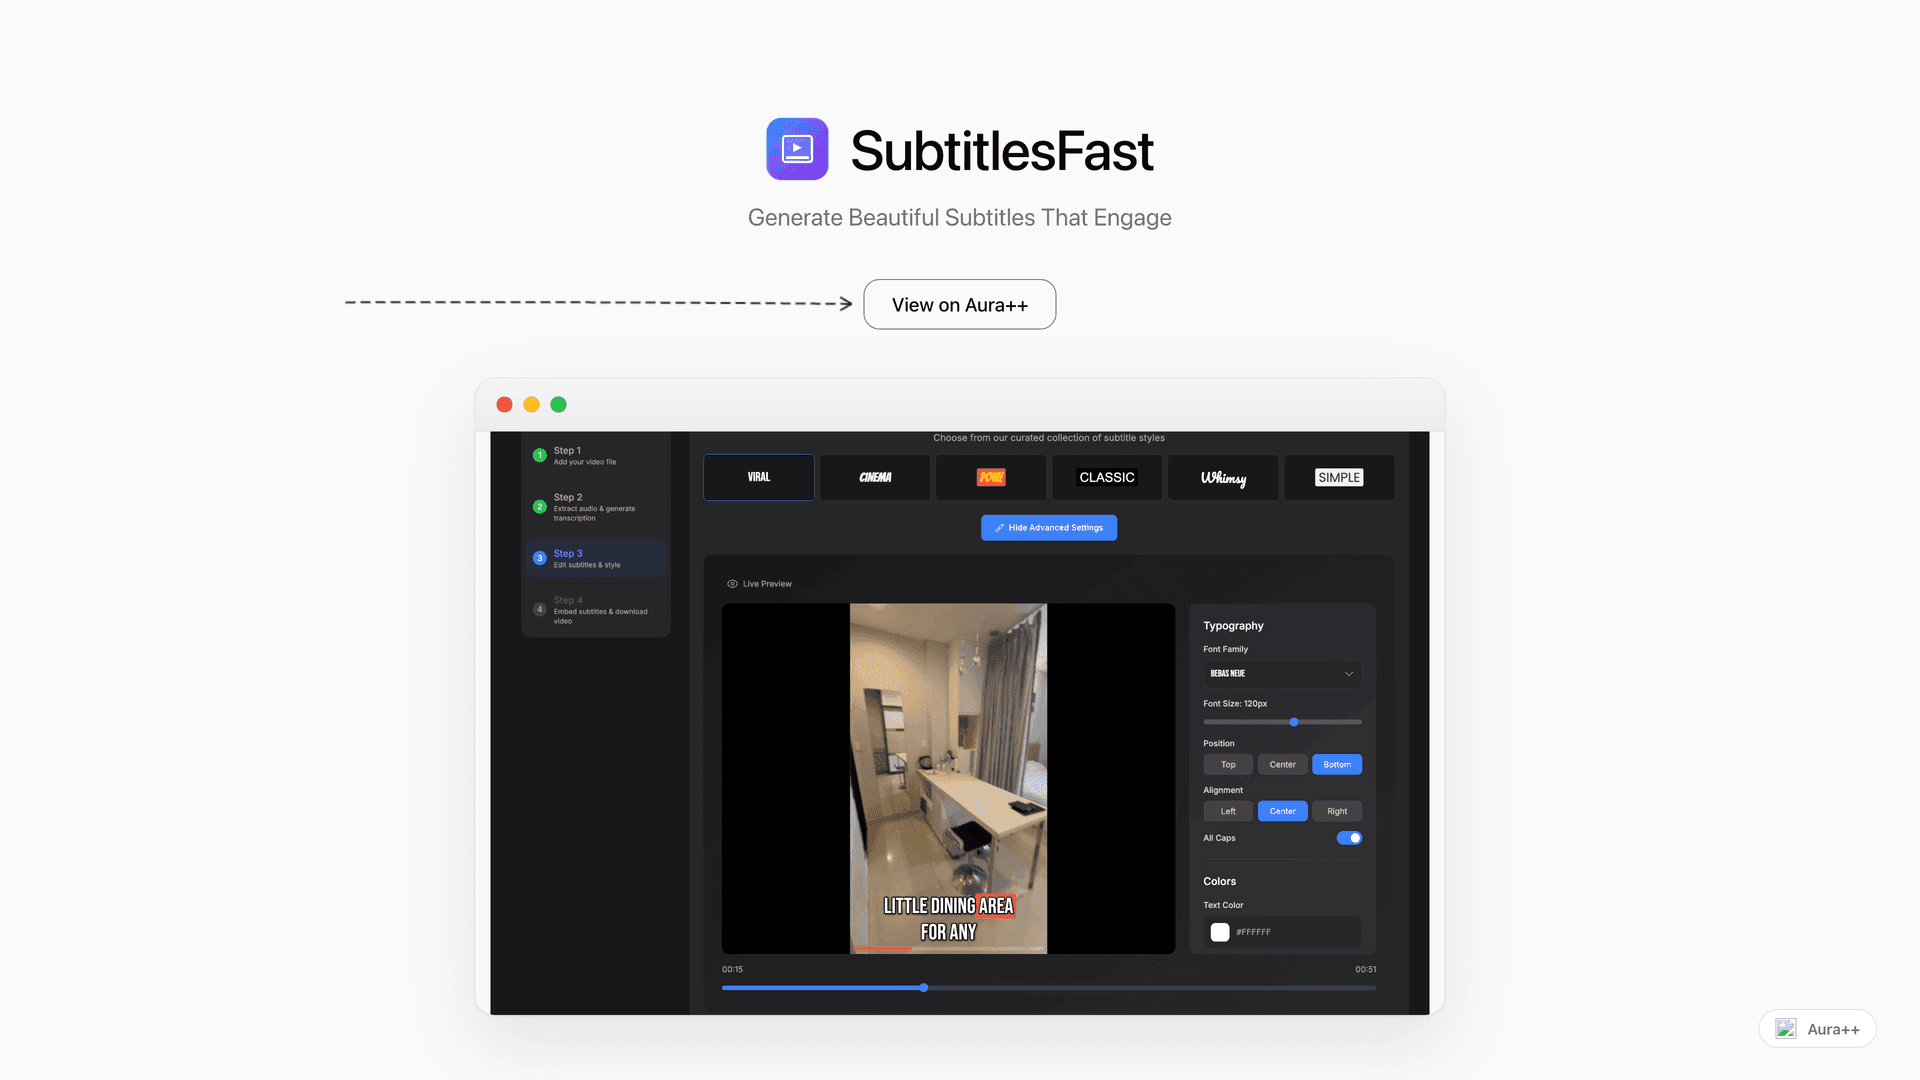Viewport: 1920px width, 1080px height.
Task: Set subtitle position to Top
Action: (x=1228, y=765)
